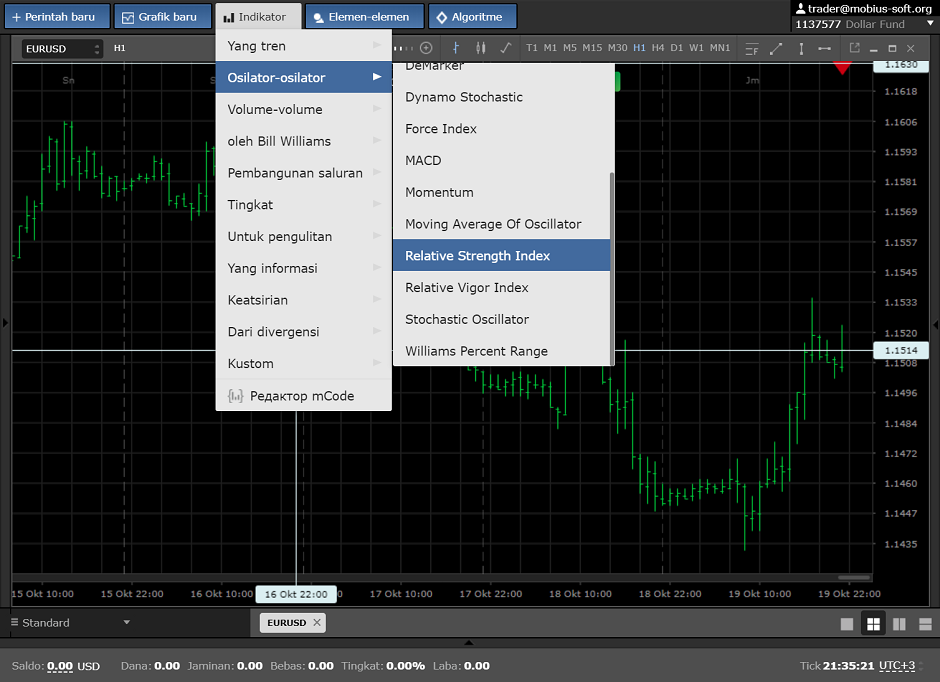Switch to two horizontal rows layout icon
The height and width of the screenshot is (682, 940).
(925, 624)
